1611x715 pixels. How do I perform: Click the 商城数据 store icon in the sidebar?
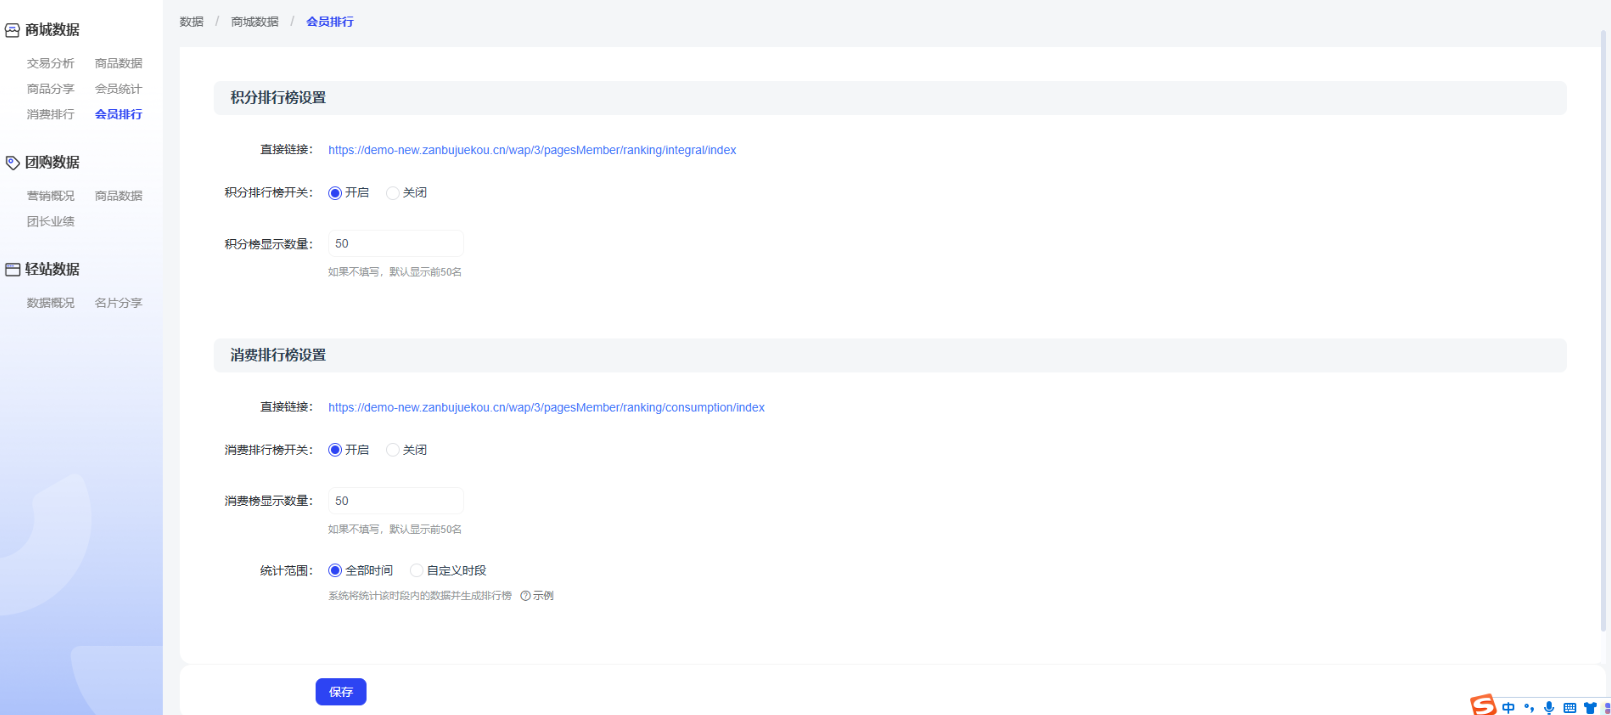(x=12, y=31)
